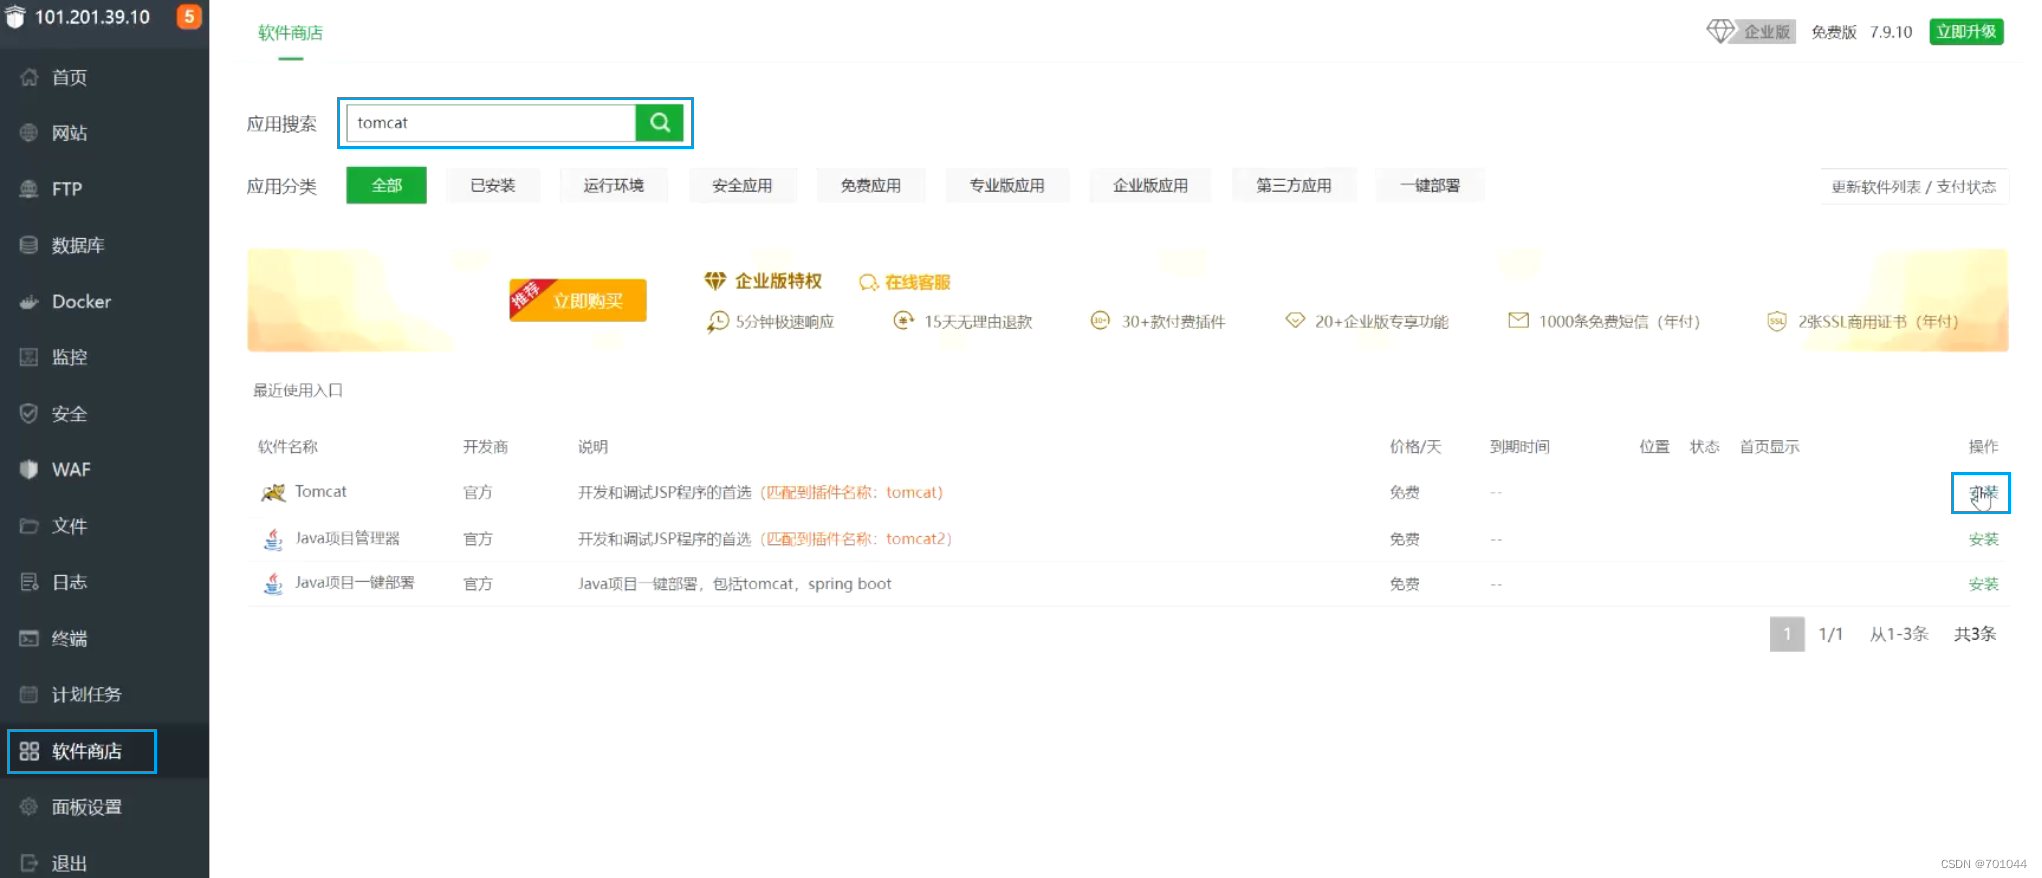Viewport: 2042px width, 878px height.
Task: Click the software store grid icon
Action: pyautogui.click(x=29, y=751)
